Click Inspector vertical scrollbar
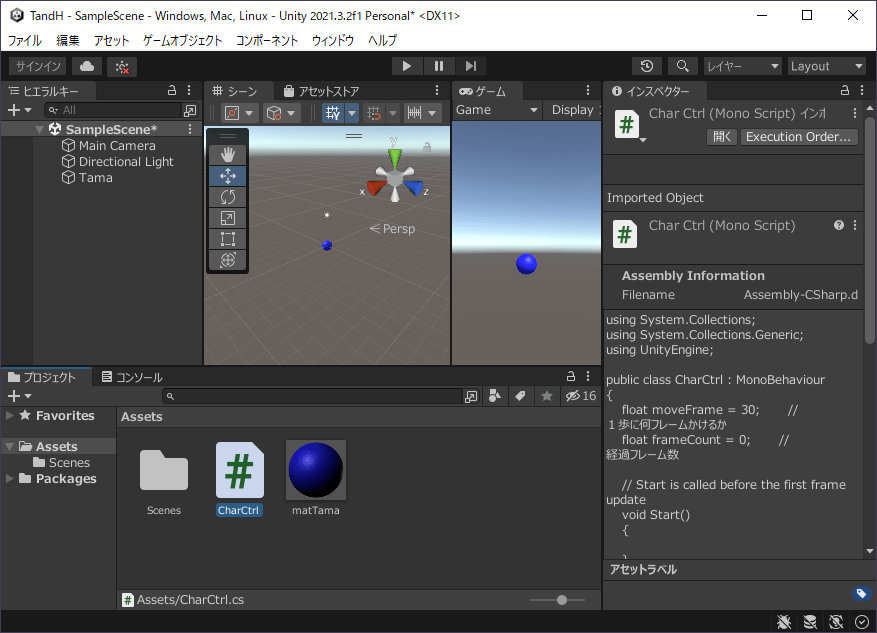 (x=869, y=229)
